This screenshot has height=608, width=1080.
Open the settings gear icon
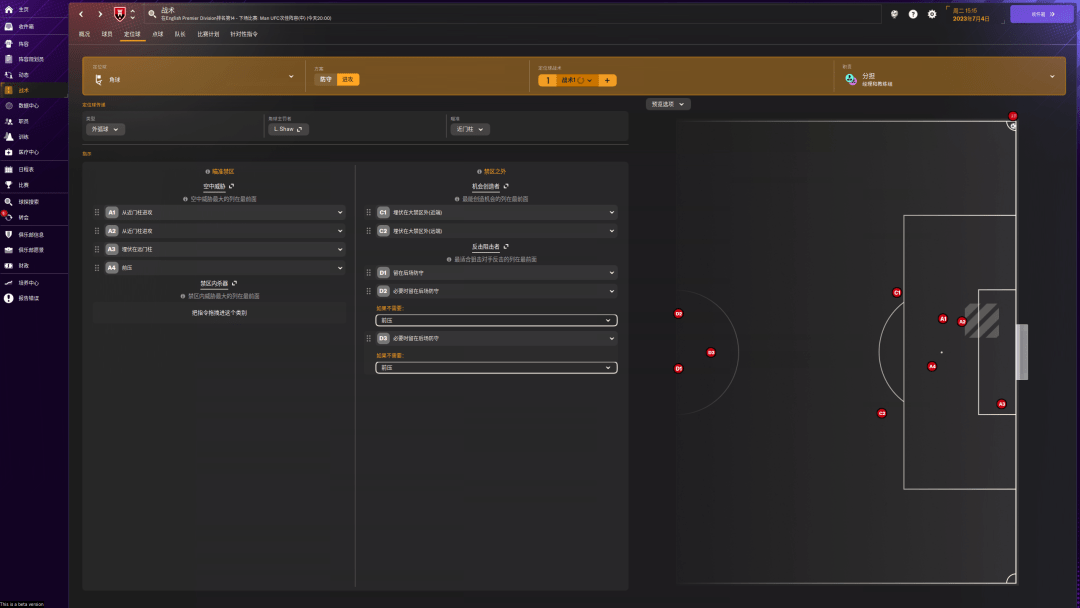point(932,14)
